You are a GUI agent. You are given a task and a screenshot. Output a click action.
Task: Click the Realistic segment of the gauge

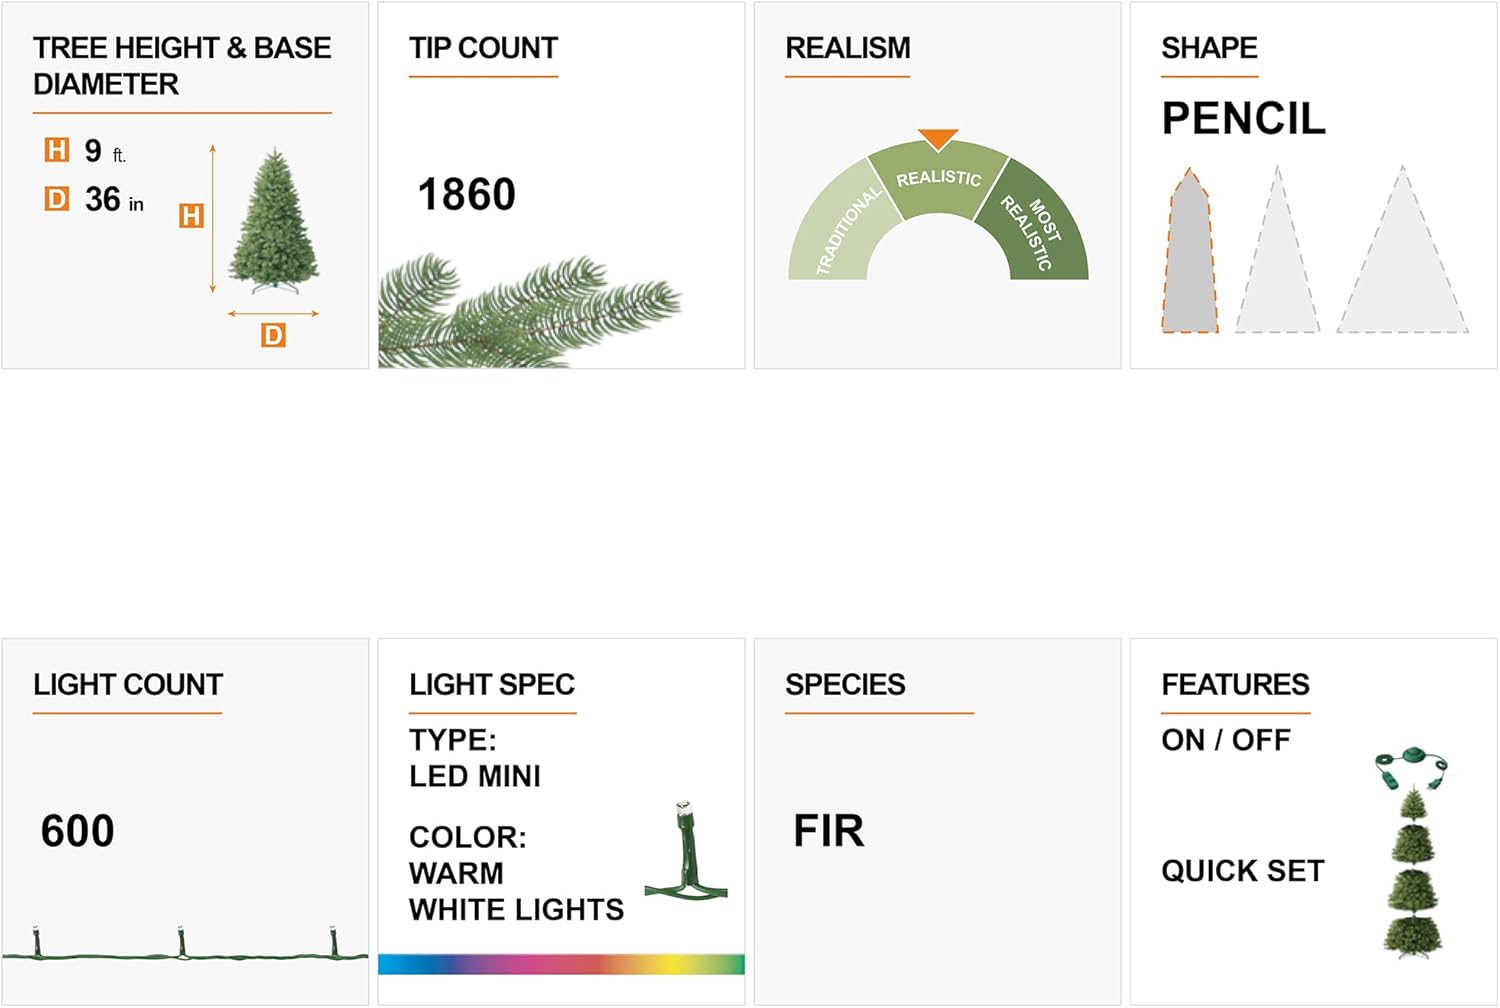[x=938, y=179]
